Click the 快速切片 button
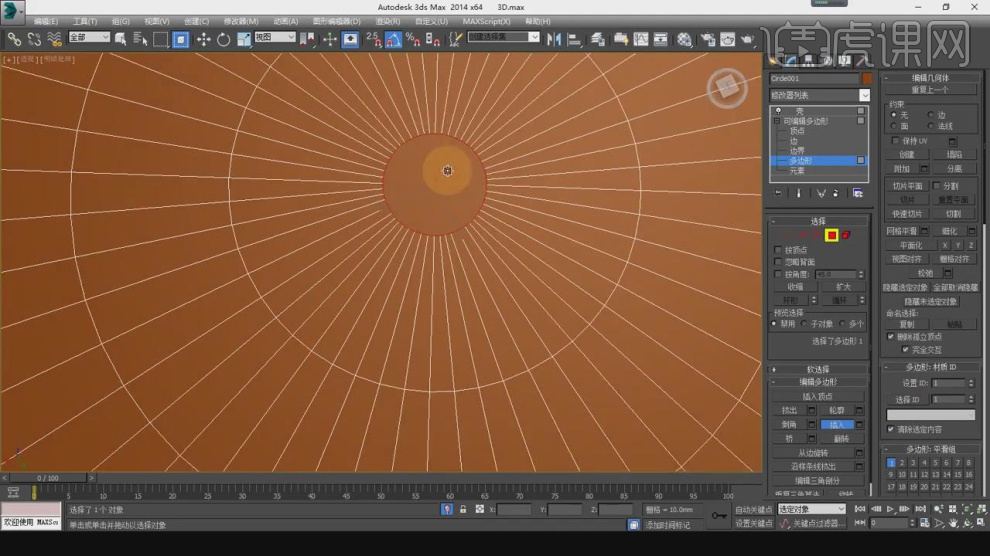990x556 pixels. coord(907,214)
